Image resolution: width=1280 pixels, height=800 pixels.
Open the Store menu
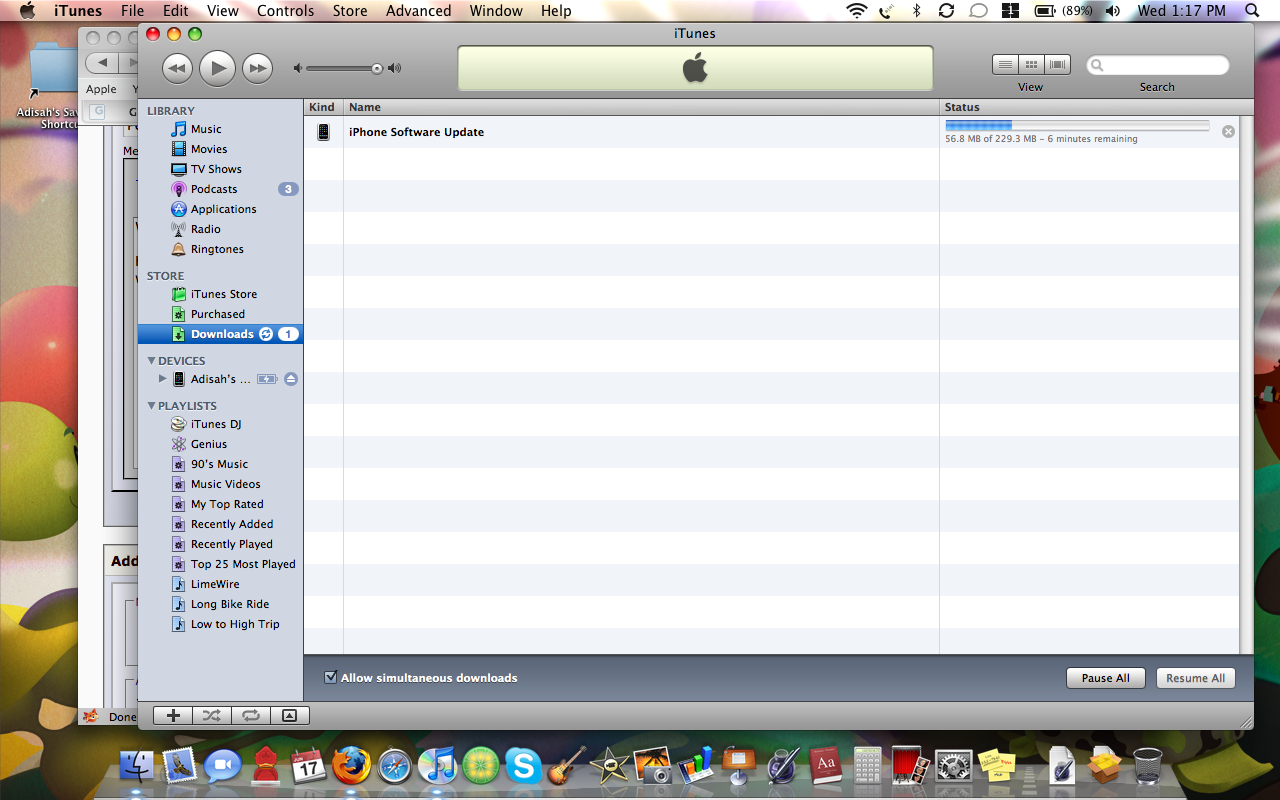point(350,11)
